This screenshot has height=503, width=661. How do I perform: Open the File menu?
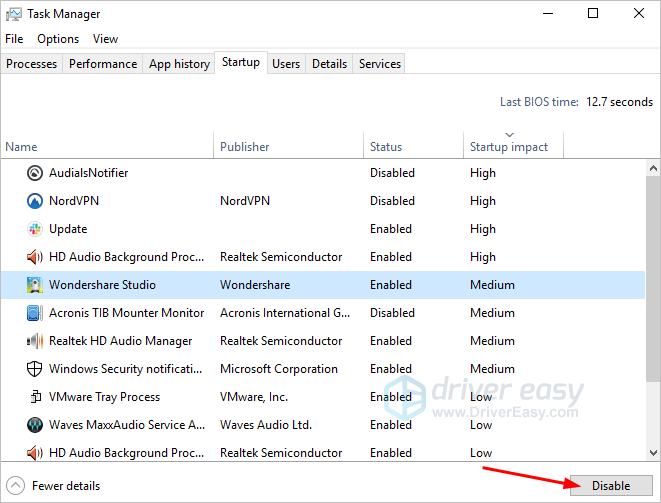(14, 39)
